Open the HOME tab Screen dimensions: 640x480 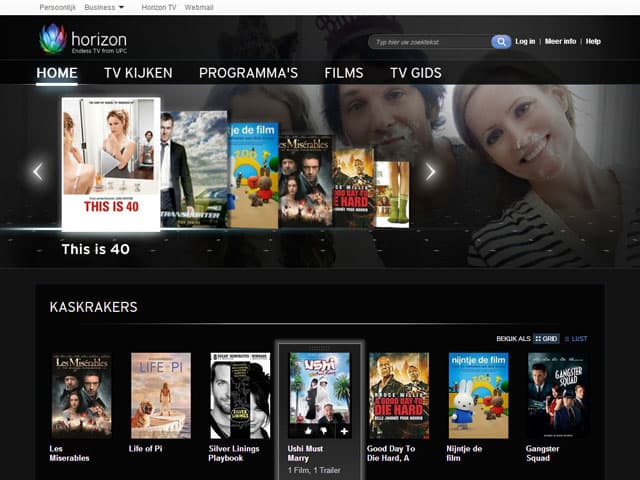pyautogui.click(x=57, y=73)
